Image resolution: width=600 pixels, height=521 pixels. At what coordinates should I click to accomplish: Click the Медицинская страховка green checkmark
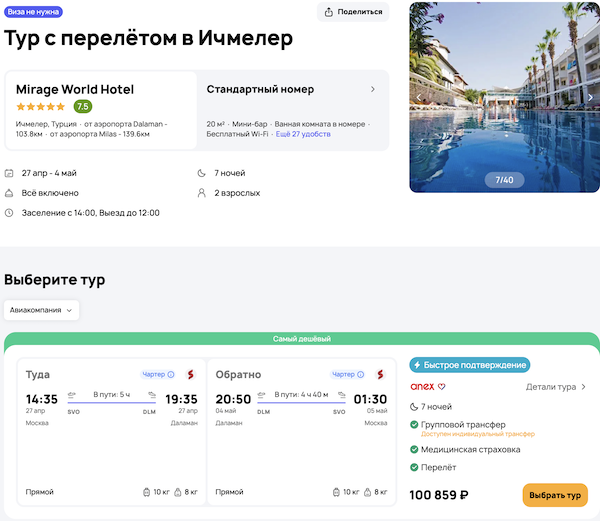click(x=414, y=450)
